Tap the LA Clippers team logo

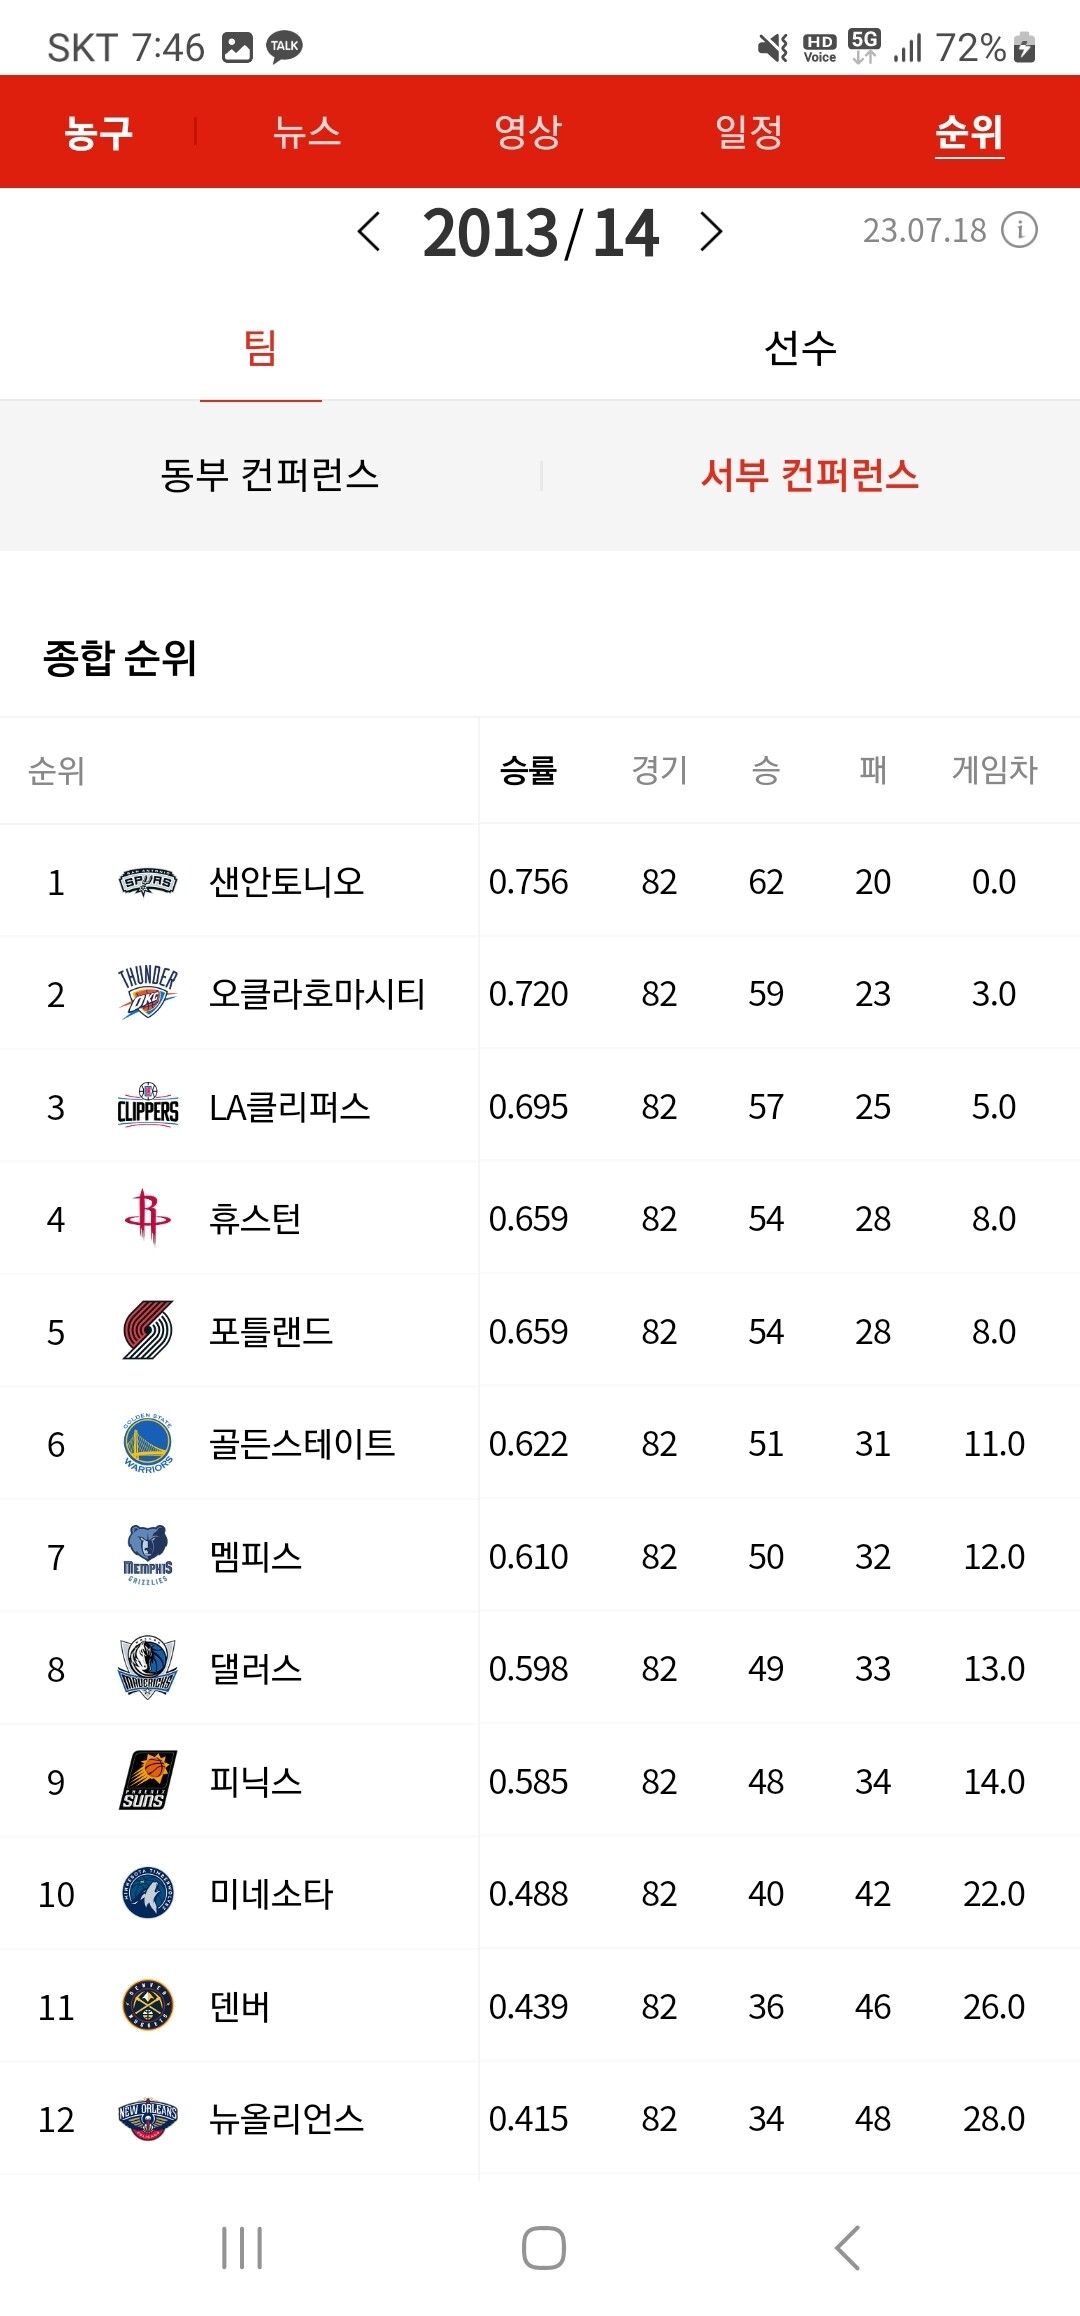tap(148, 1106)
